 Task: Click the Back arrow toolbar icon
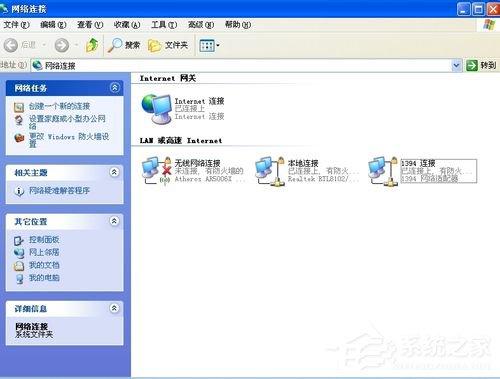11,45
